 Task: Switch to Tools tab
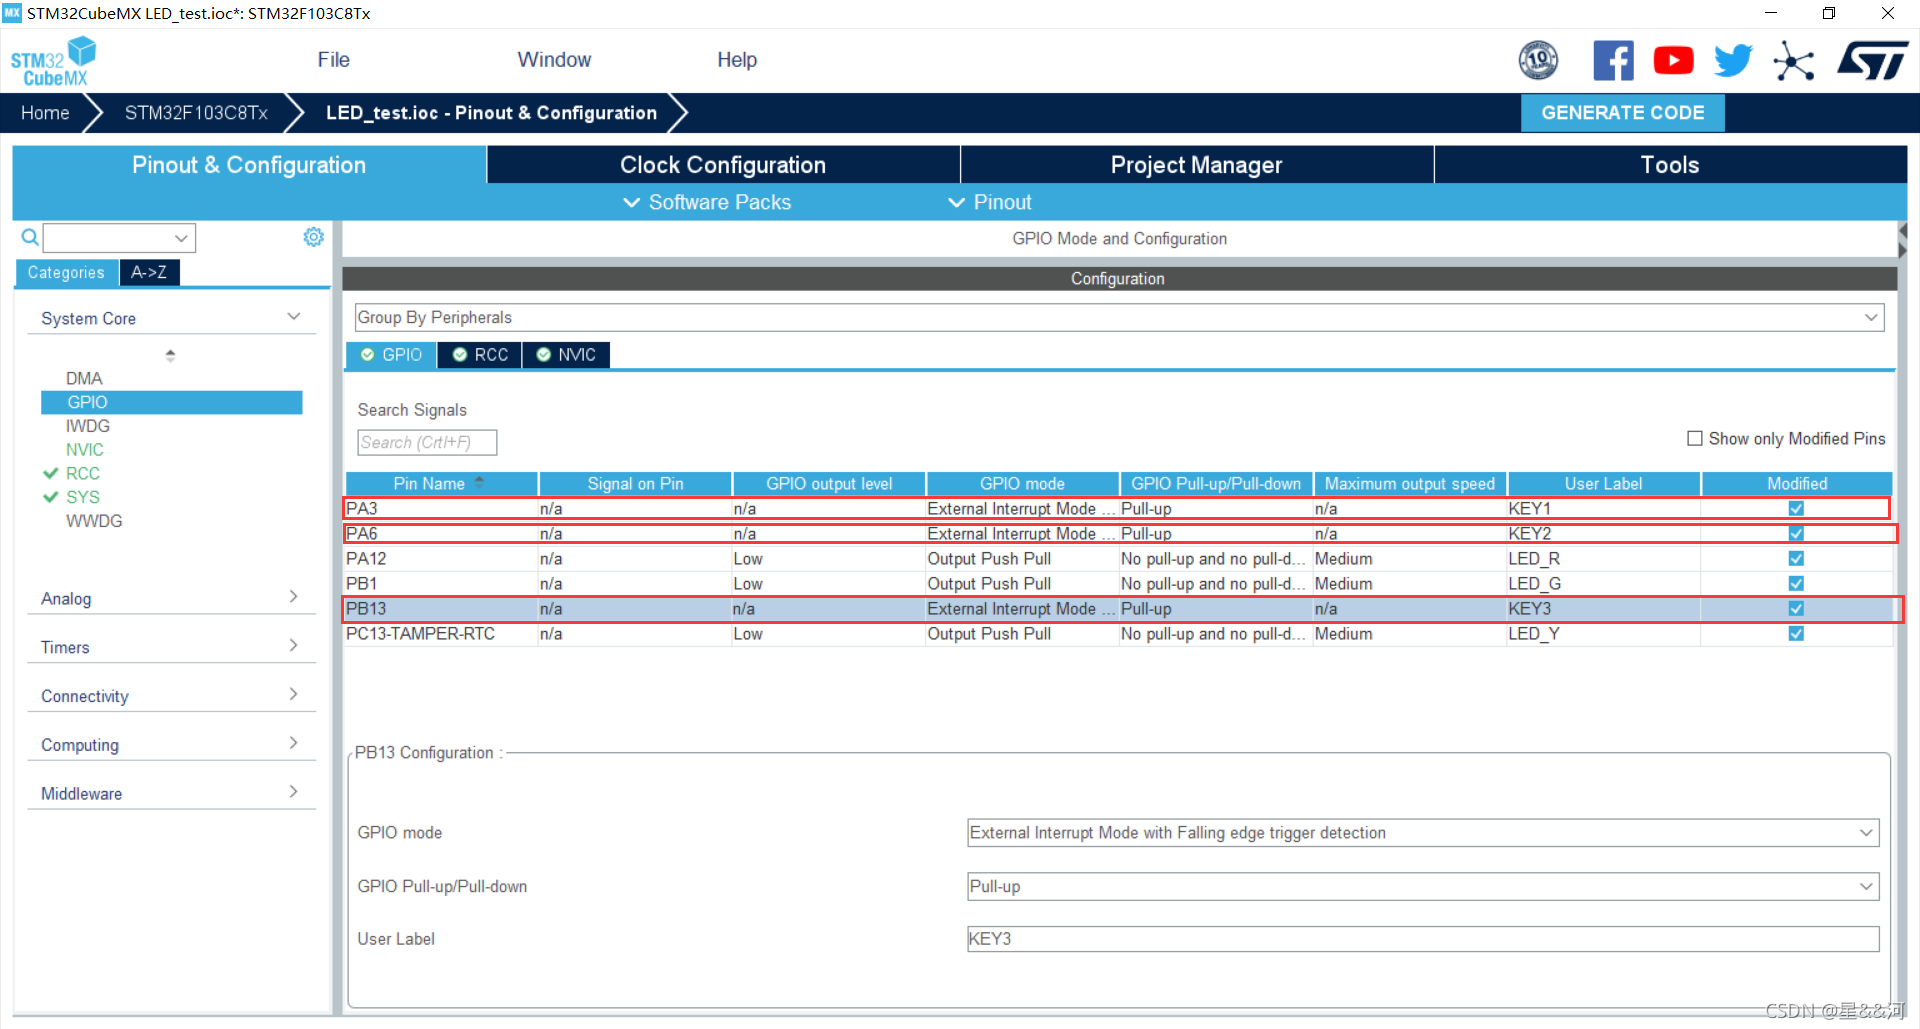coord(1670,165)
